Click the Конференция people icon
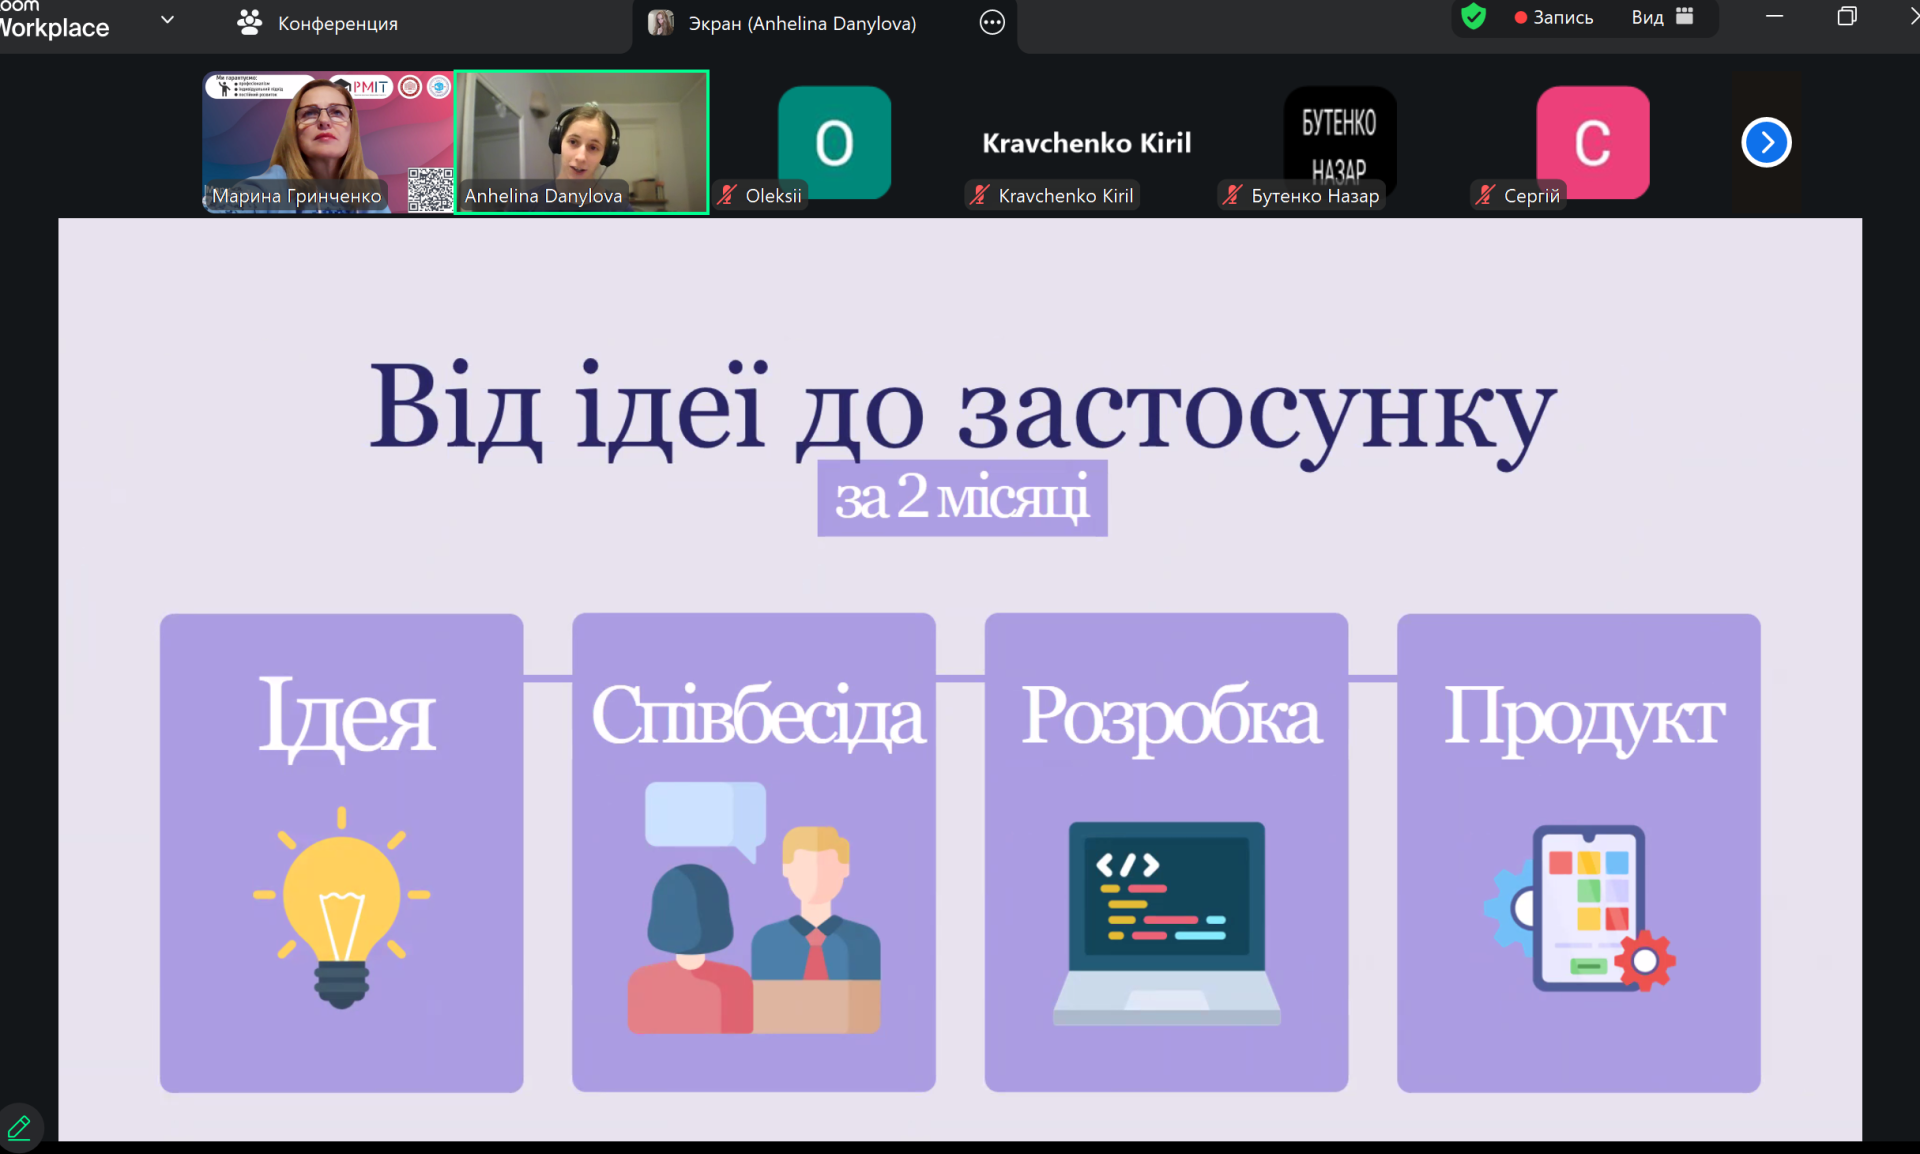The height and width of the screenshot is (1154, 1920). (x=249, y=22)
